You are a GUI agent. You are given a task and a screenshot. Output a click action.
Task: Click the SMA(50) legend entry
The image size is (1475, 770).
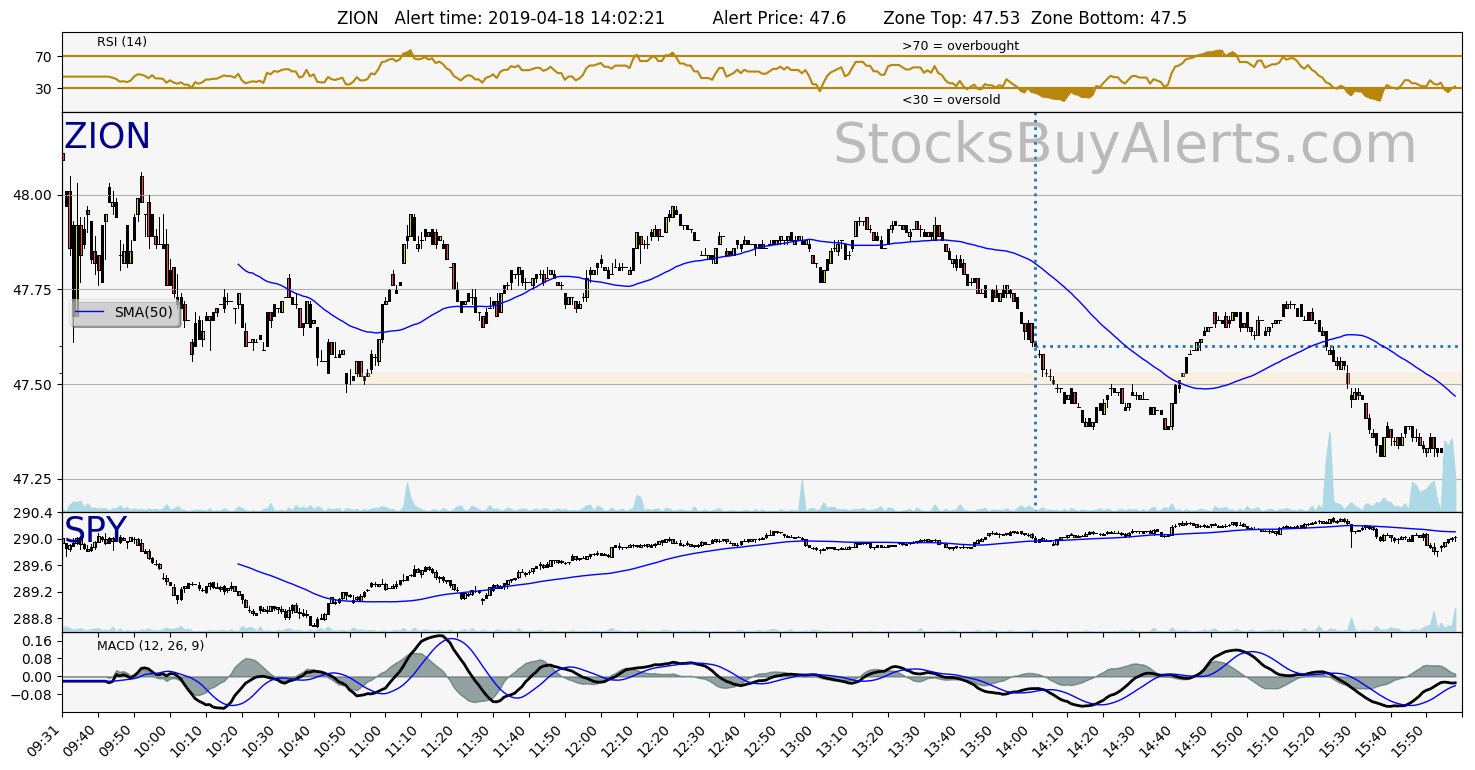pyautogui.click(x=126, y=312)
